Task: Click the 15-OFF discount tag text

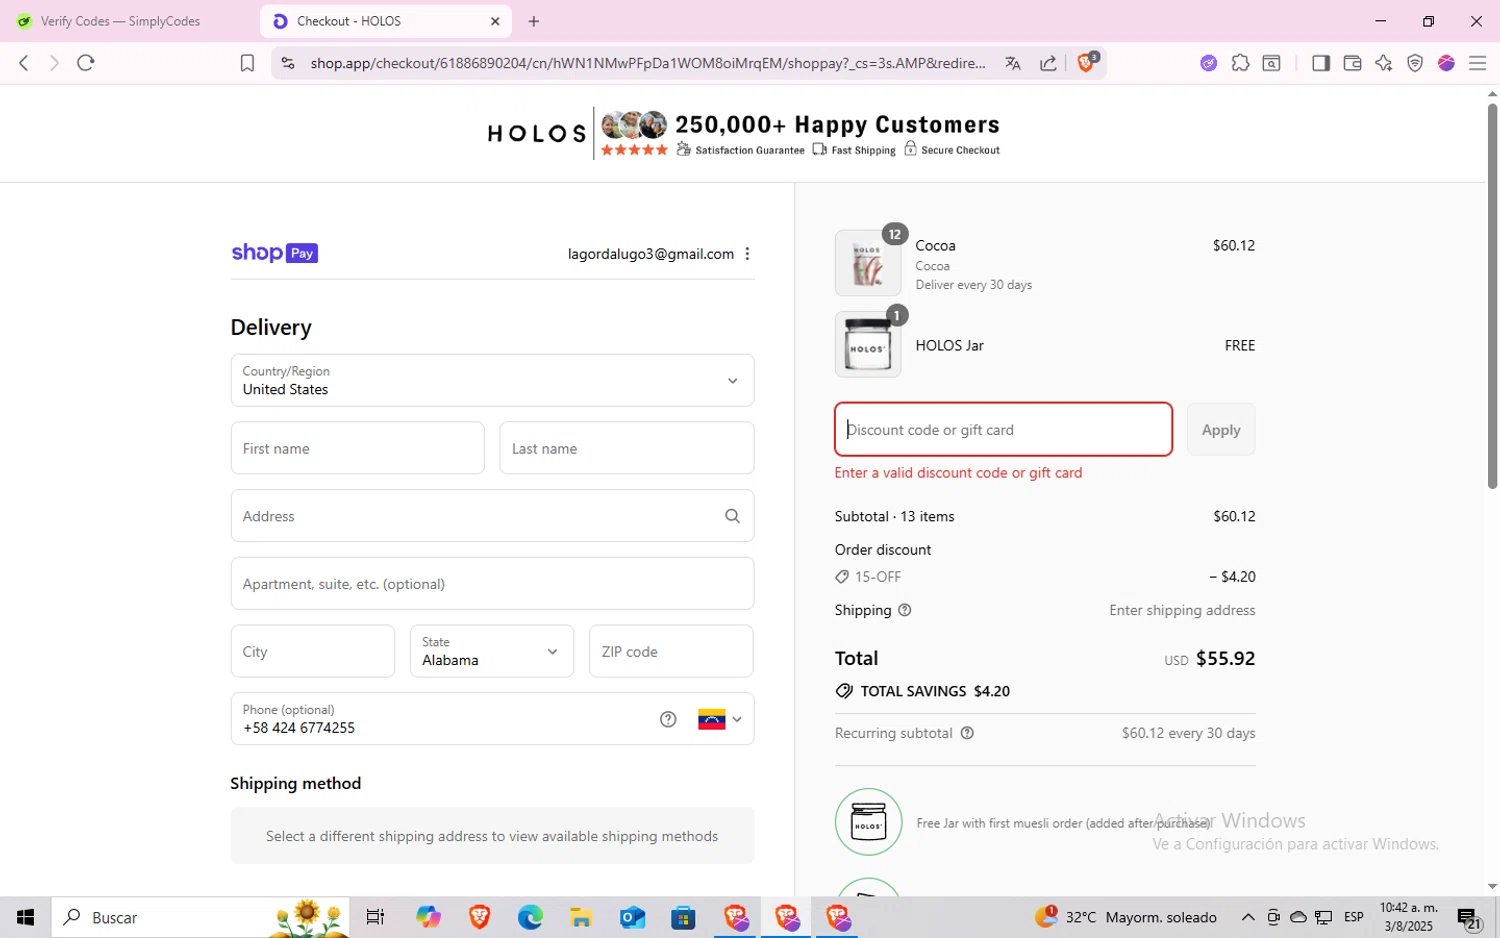Action: click(878, 577)
